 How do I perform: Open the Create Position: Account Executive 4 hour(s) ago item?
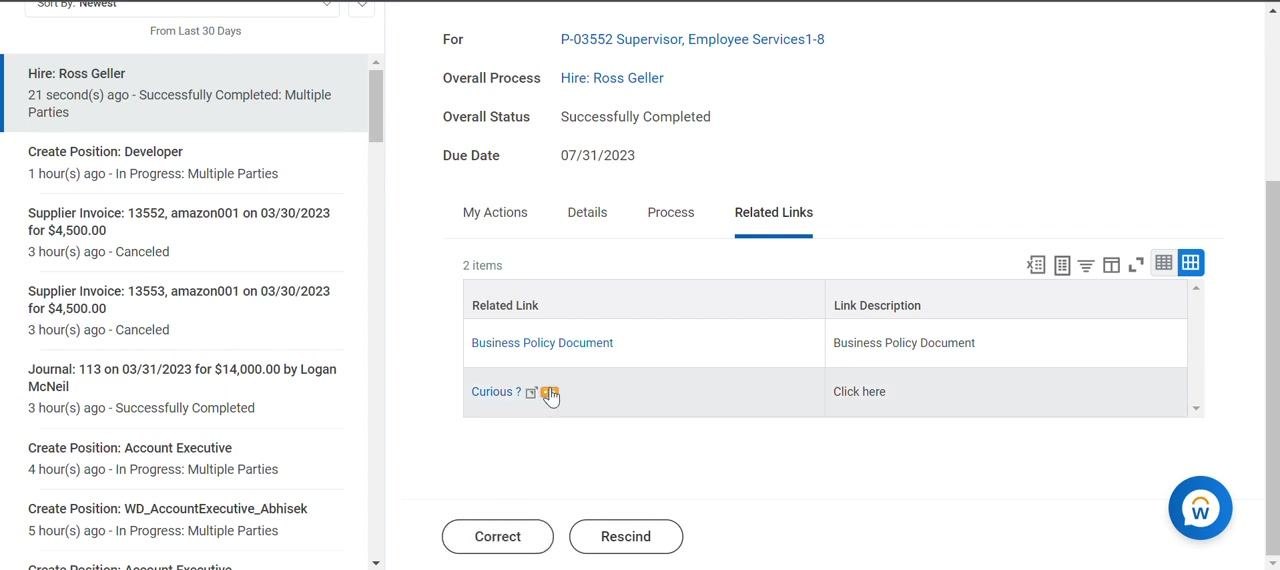pyautogui.click(x=185, y=458)
